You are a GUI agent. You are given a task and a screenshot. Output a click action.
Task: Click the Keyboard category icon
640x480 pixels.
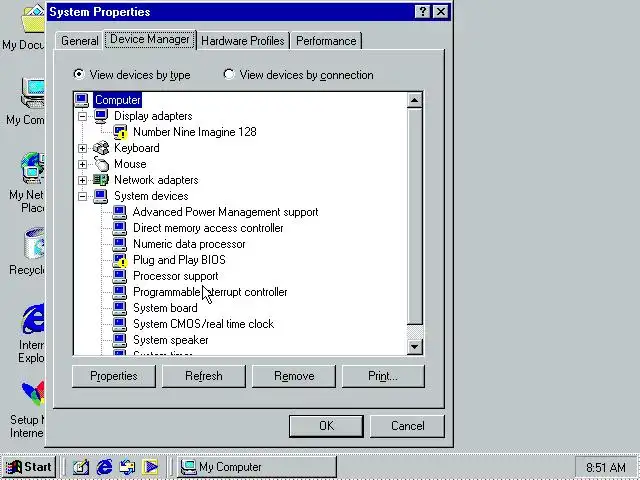(x=101, y=148)
